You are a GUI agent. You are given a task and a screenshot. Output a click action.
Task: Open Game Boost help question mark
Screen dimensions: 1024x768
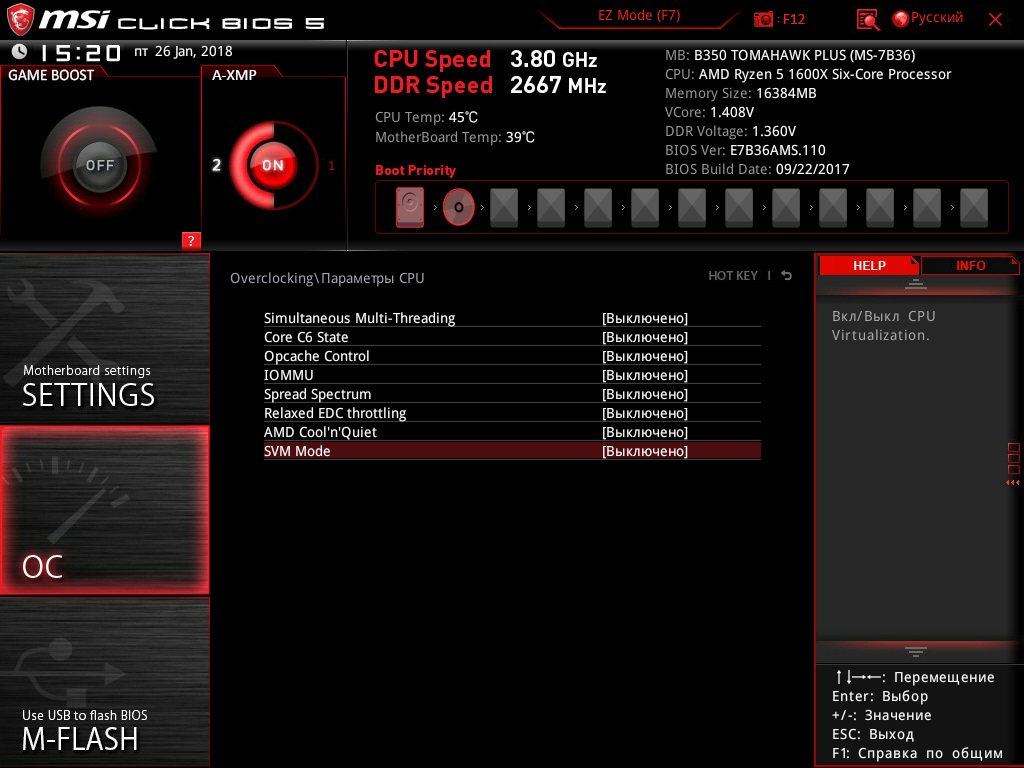tap(191, 240)
